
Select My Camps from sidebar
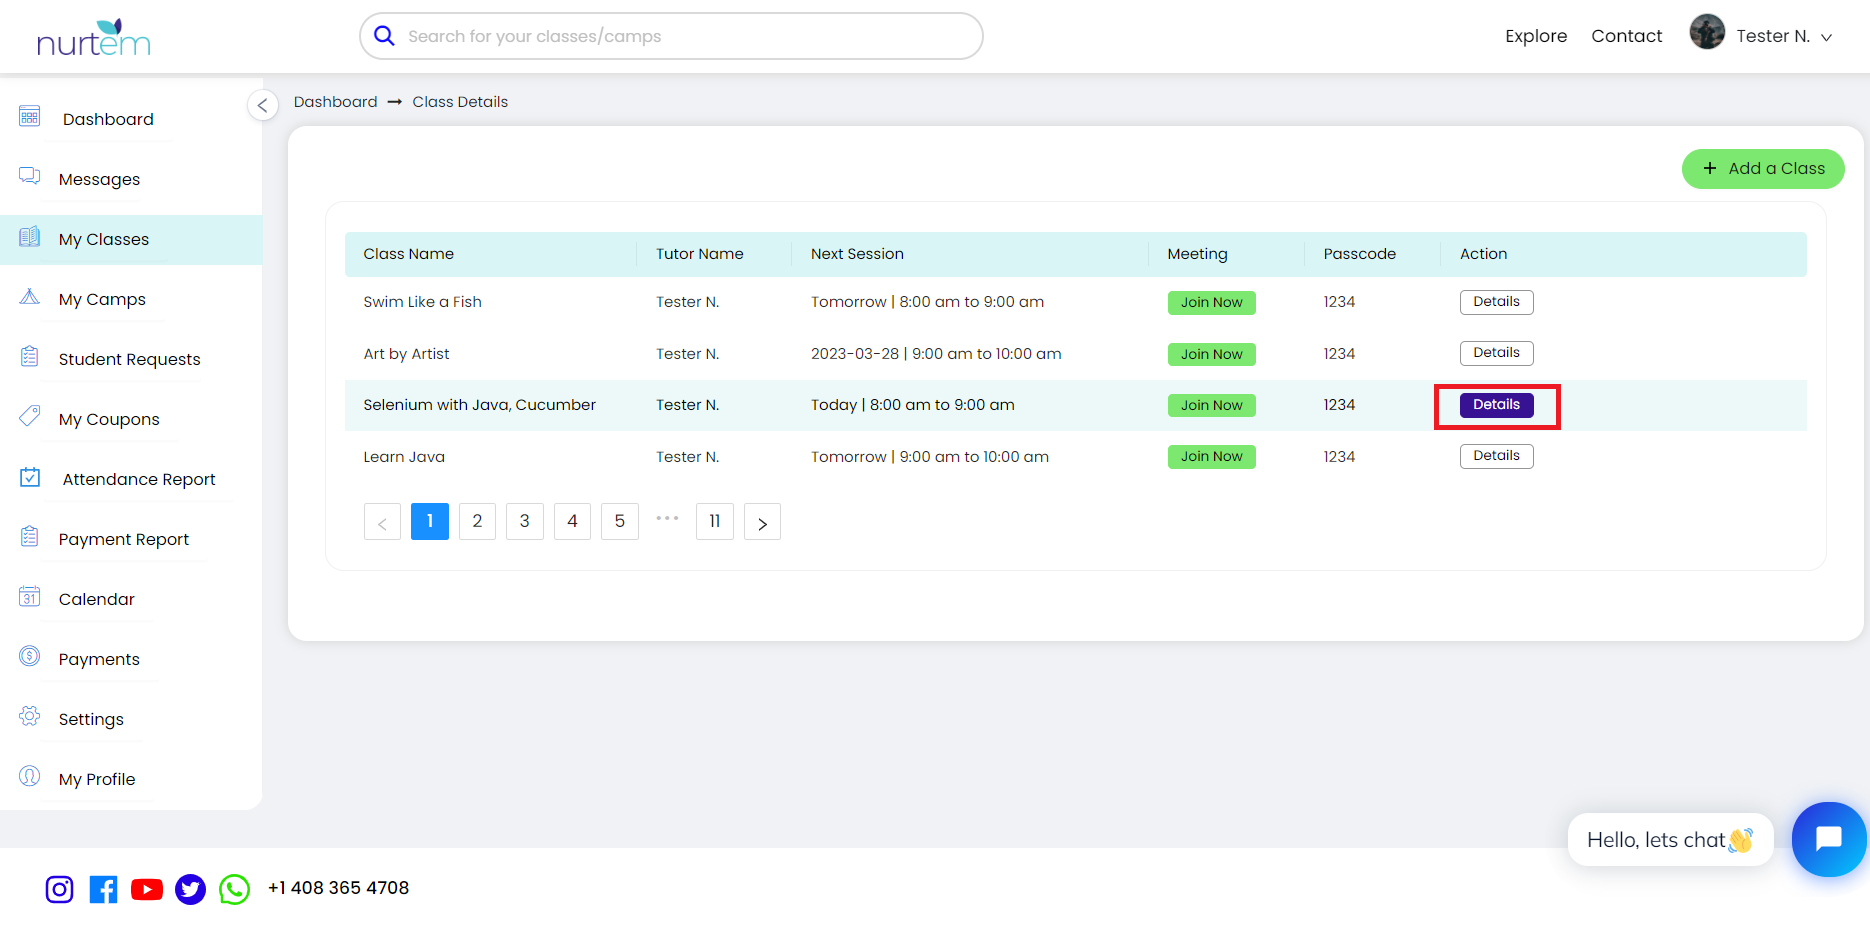[x=102, y=299]
